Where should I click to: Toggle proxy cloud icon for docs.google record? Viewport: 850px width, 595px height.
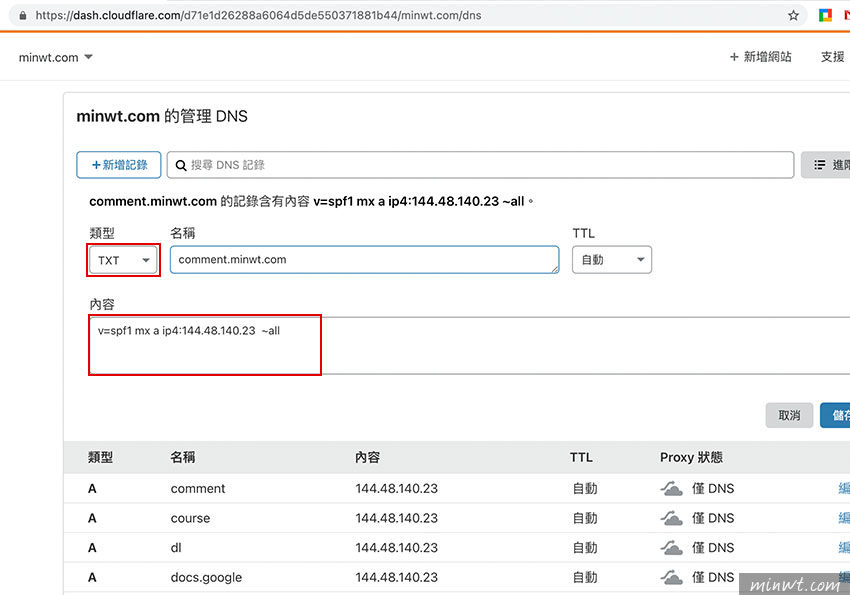(671, 578)
